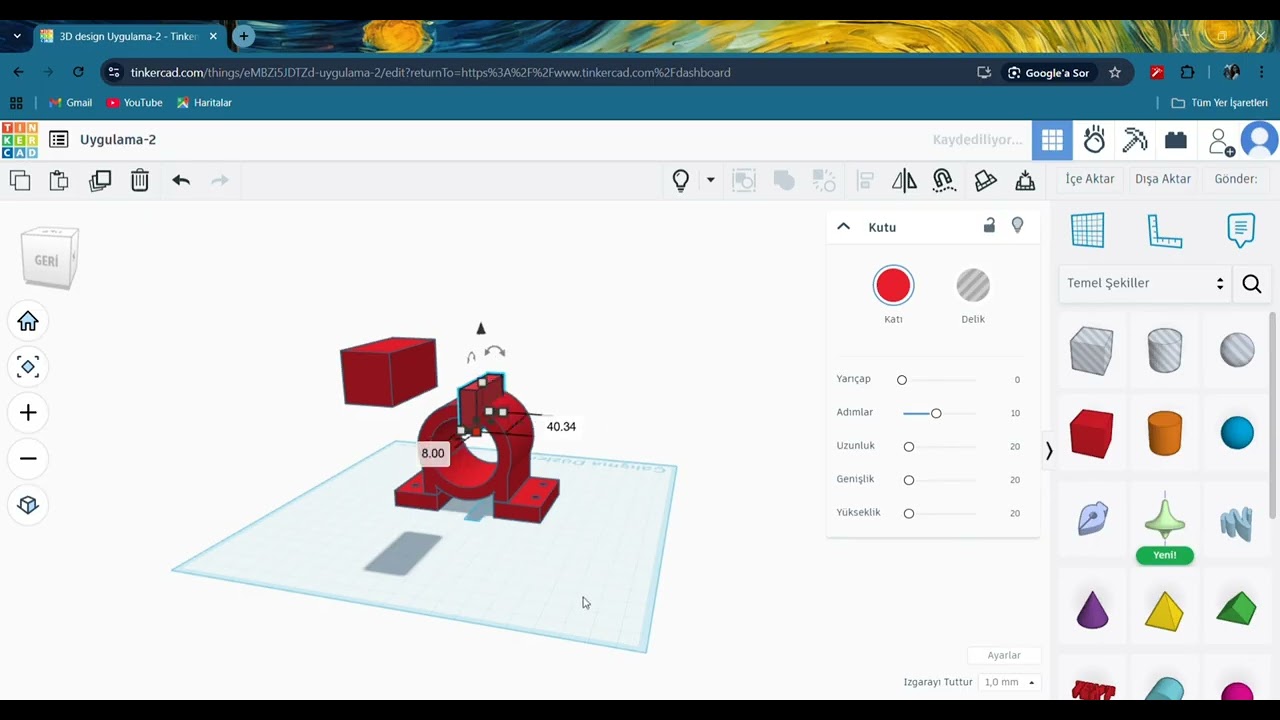The image size is (1280, 720).
Task: Delete the selected shape with trash icon
Action: click(140, 180)
